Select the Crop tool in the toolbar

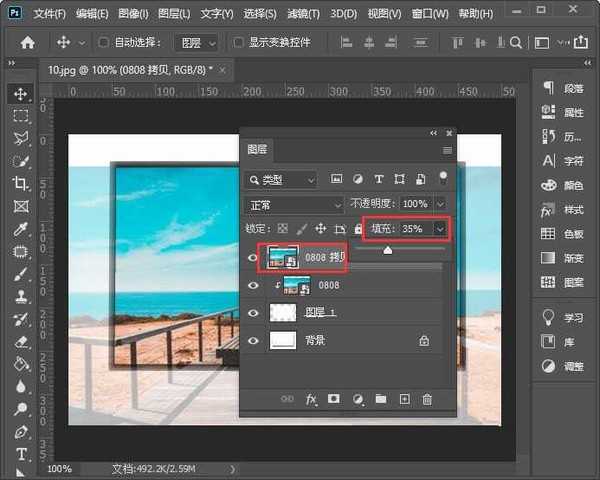[x=21, y=184]
